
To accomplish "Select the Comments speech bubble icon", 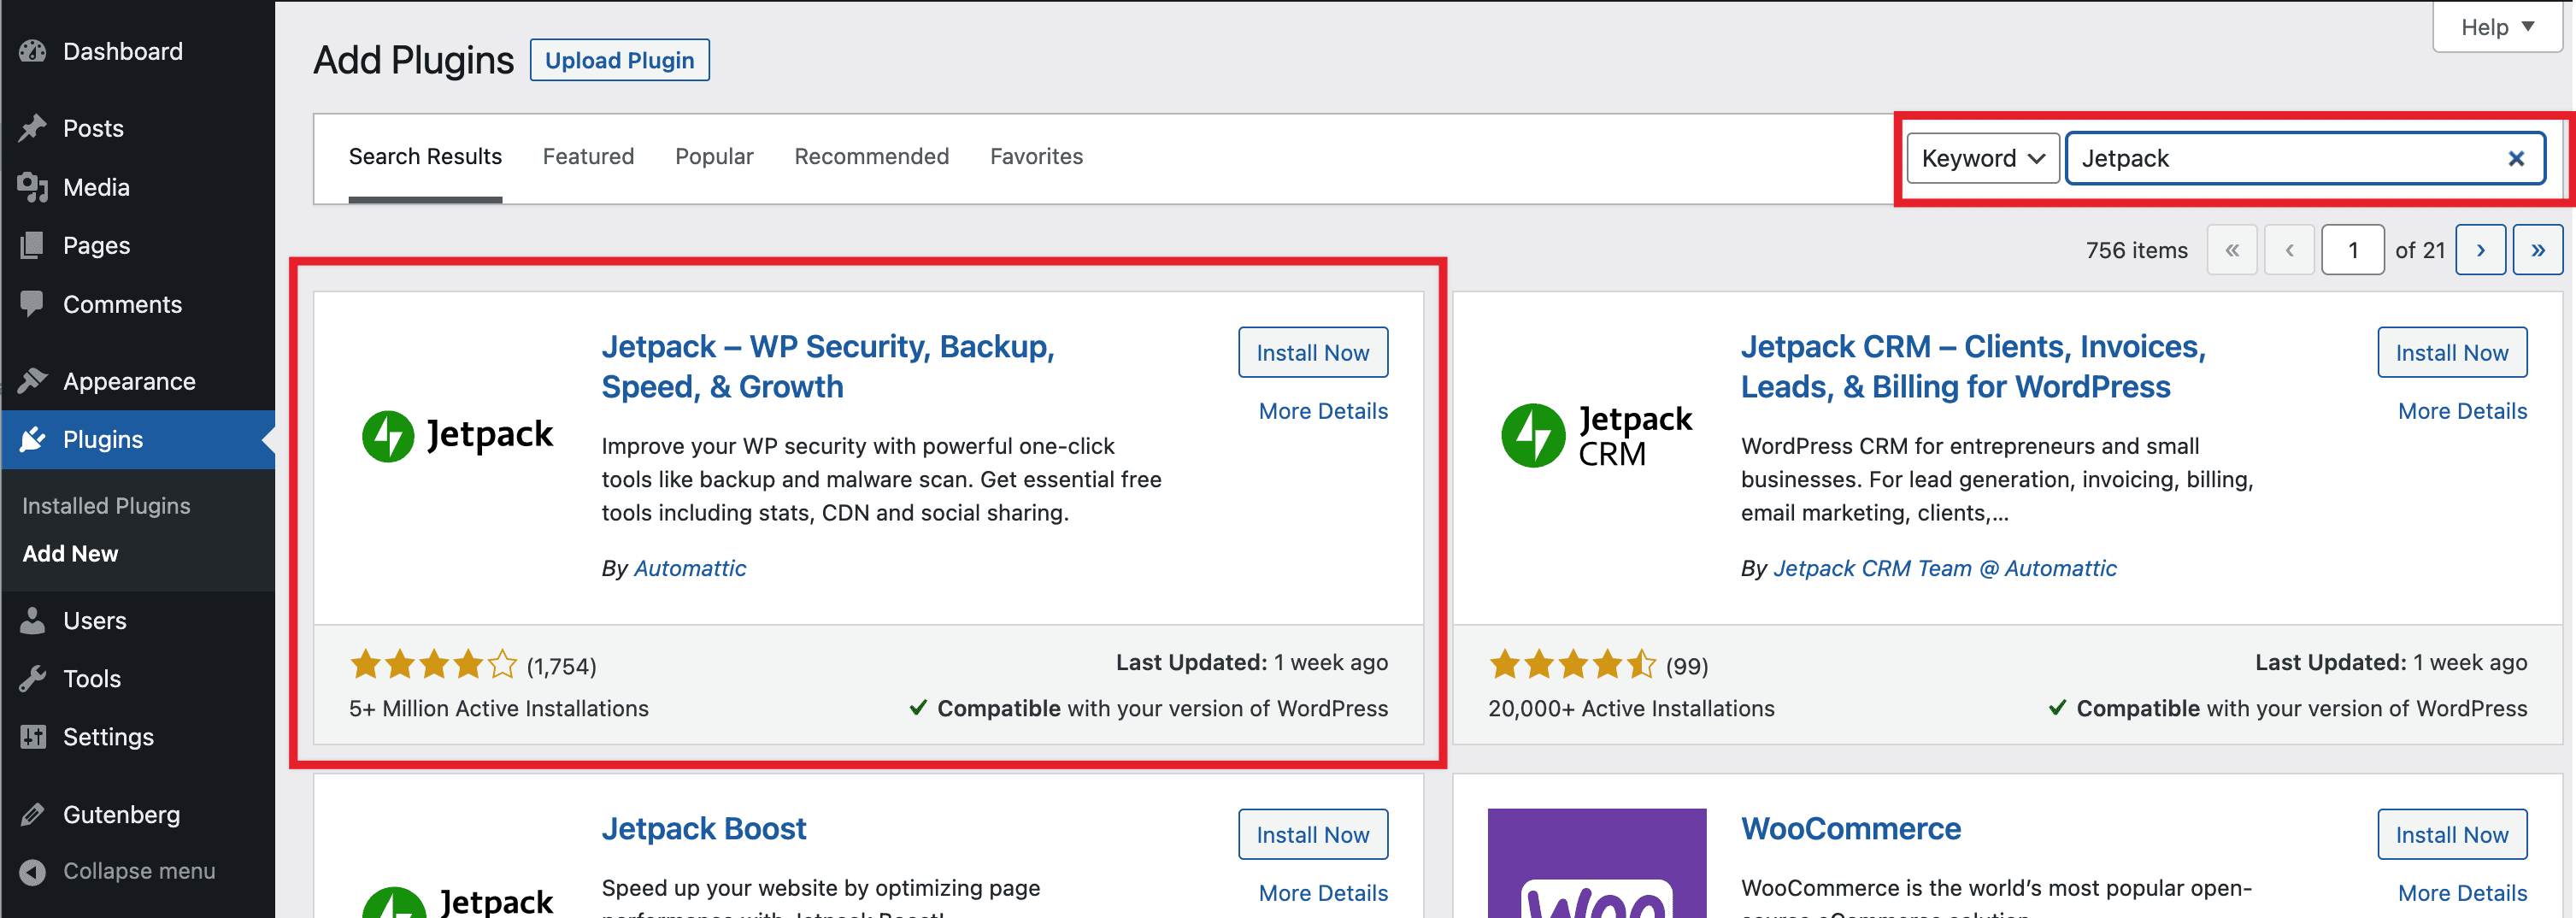I will [33, 304].
